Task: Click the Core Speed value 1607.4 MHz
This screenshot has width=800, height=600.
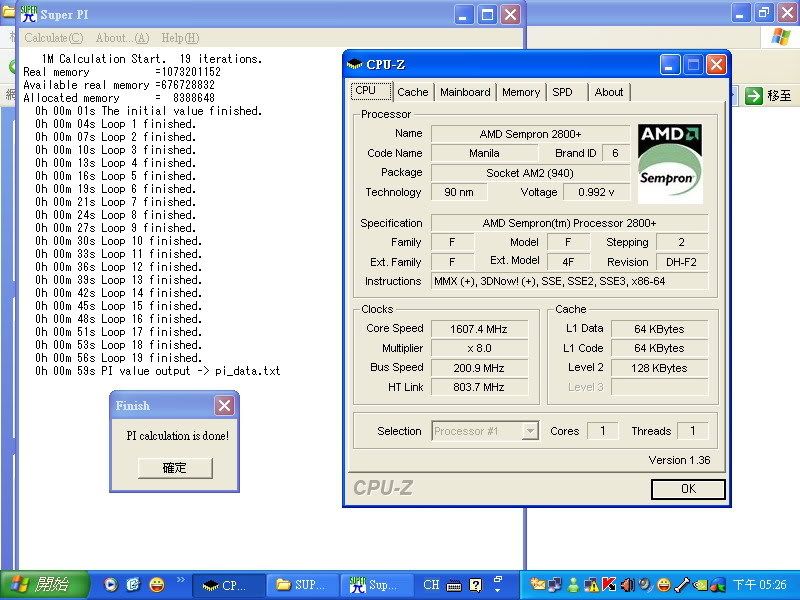Action: click(x=479, y=329)
